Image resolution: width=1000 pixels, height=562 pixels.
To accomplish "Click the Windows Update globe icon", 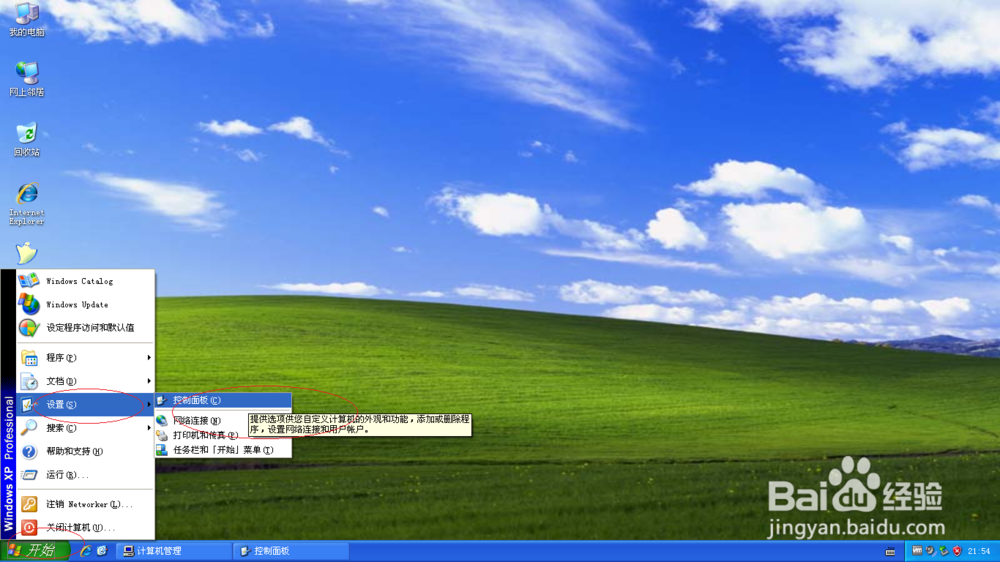I will (x=29, y=304).
